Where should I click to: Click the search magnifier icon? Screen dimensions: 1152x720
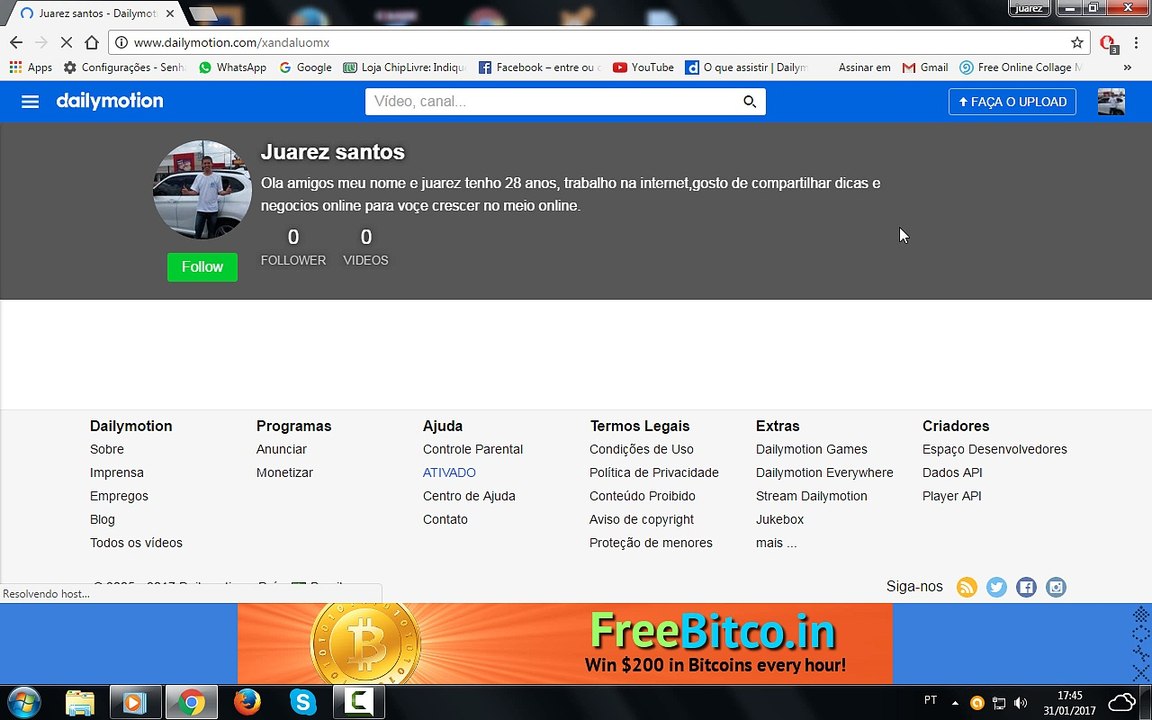pyautogui.click(x=749, y=101)
